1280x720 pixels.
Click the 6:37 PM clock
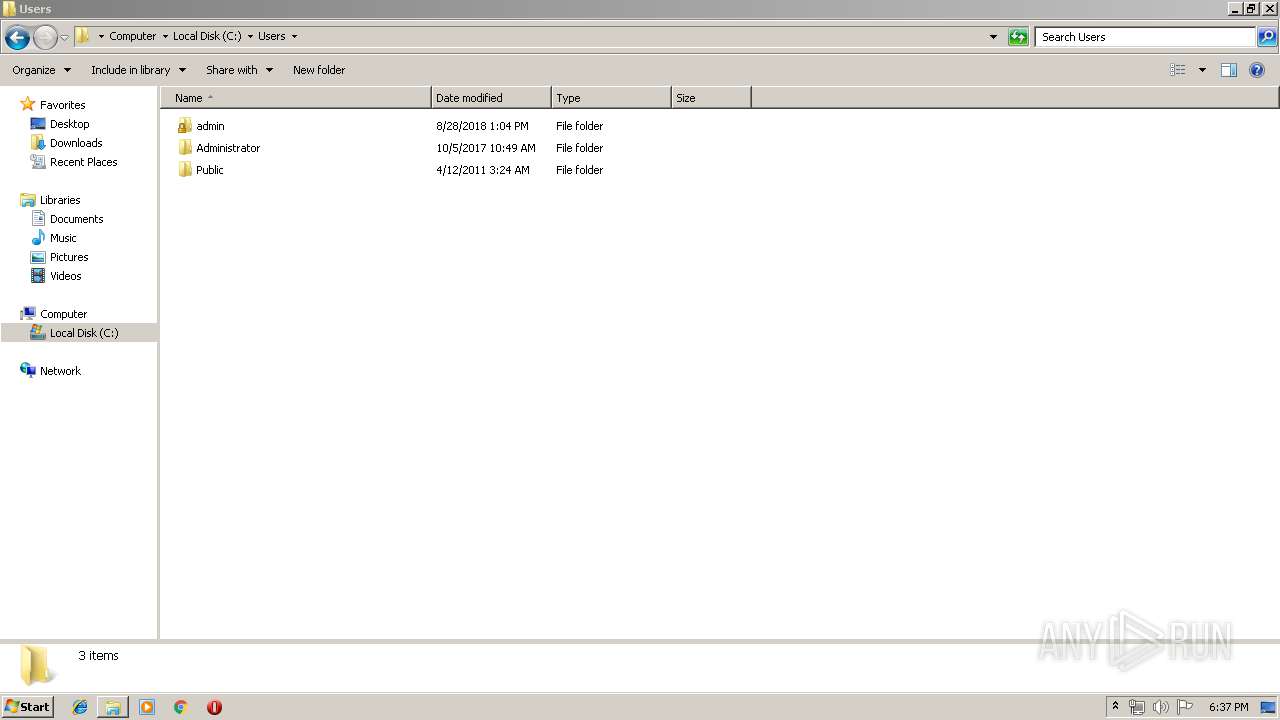1228,707
